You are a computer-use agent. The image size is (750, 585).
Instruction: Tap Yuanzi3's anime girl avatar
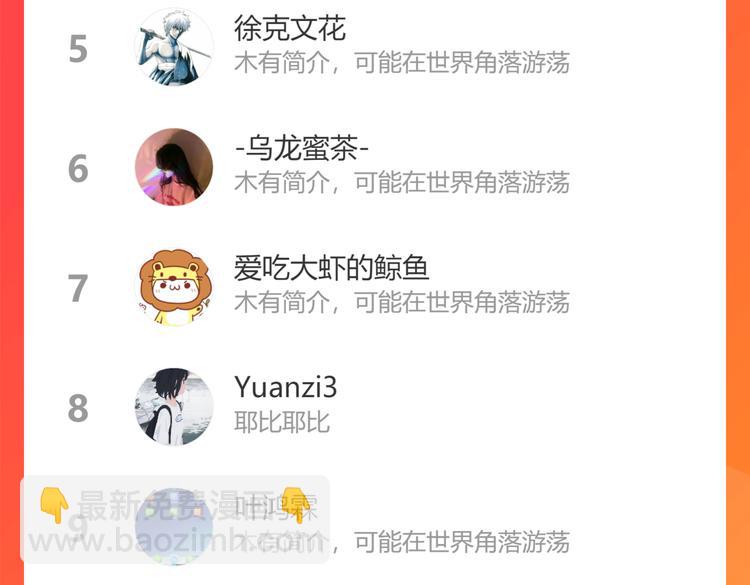[174, 407]
